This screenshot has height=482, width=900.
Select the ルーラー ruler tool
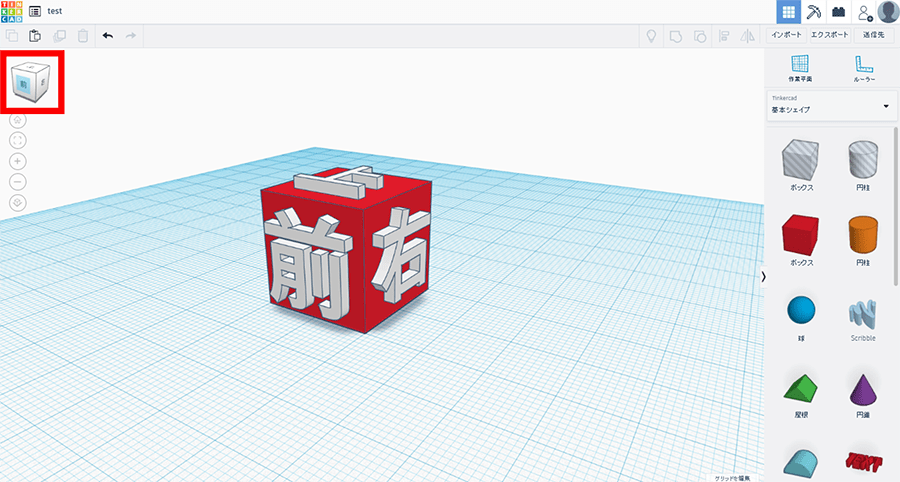[864, 68]
